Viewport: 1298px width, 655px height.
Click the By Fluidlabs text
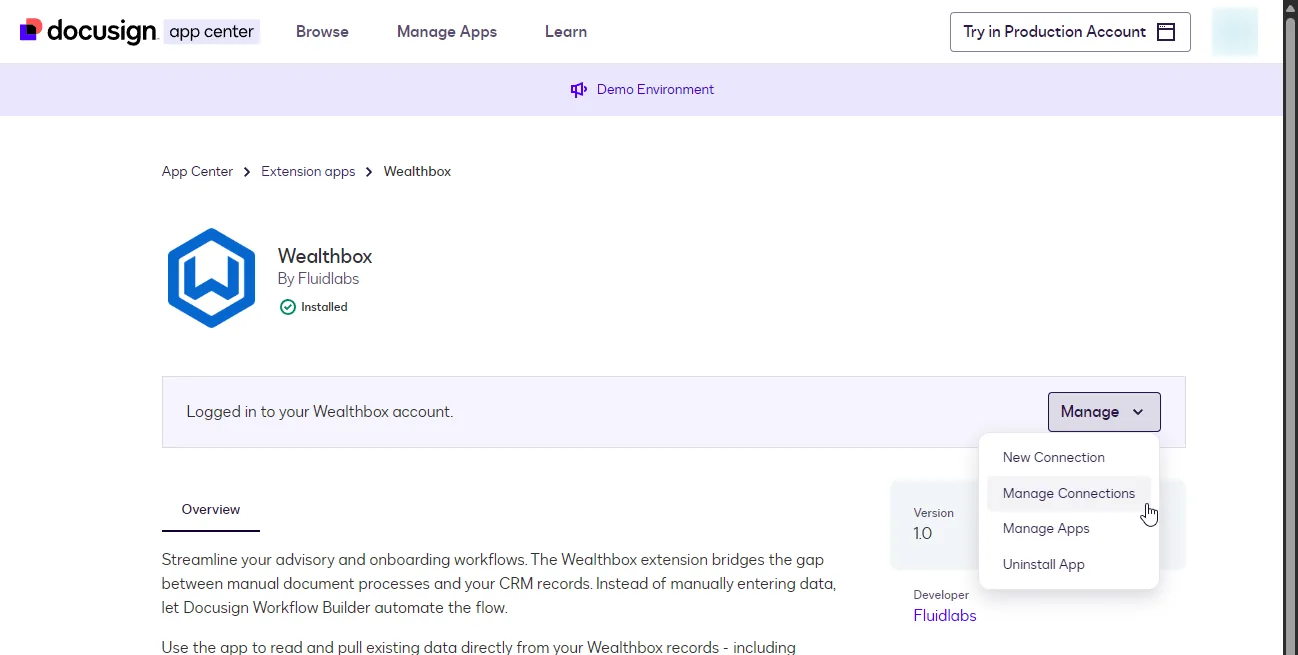pyautogui.click(x=318, y=279)
